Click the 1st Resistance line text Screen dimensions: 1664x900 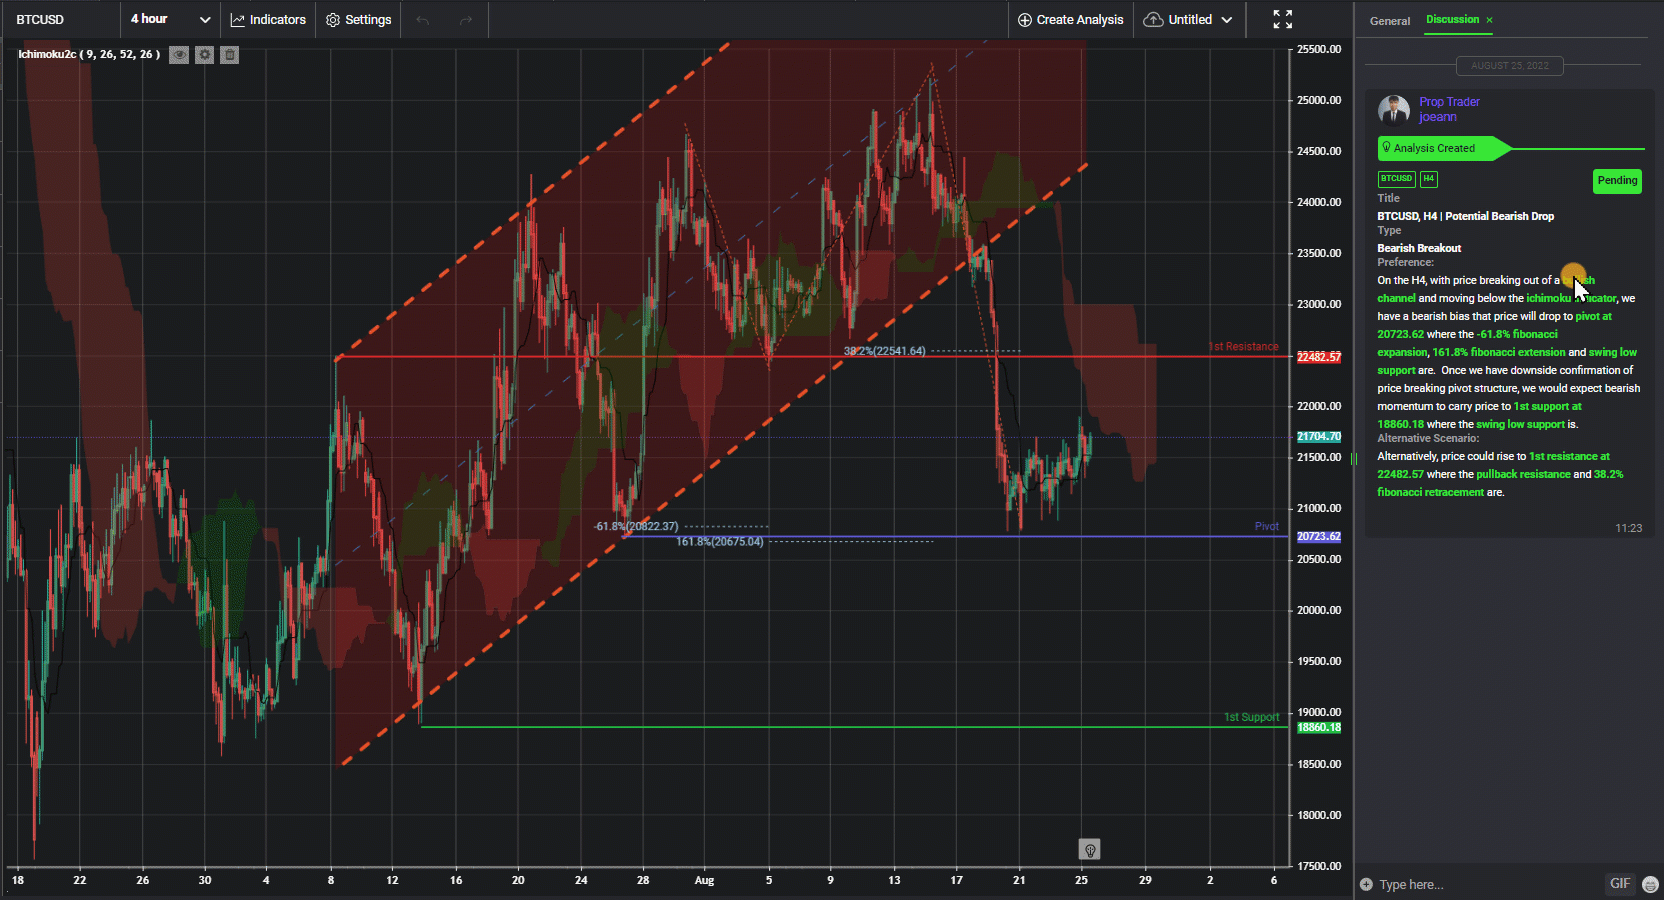click(1243, 347)
